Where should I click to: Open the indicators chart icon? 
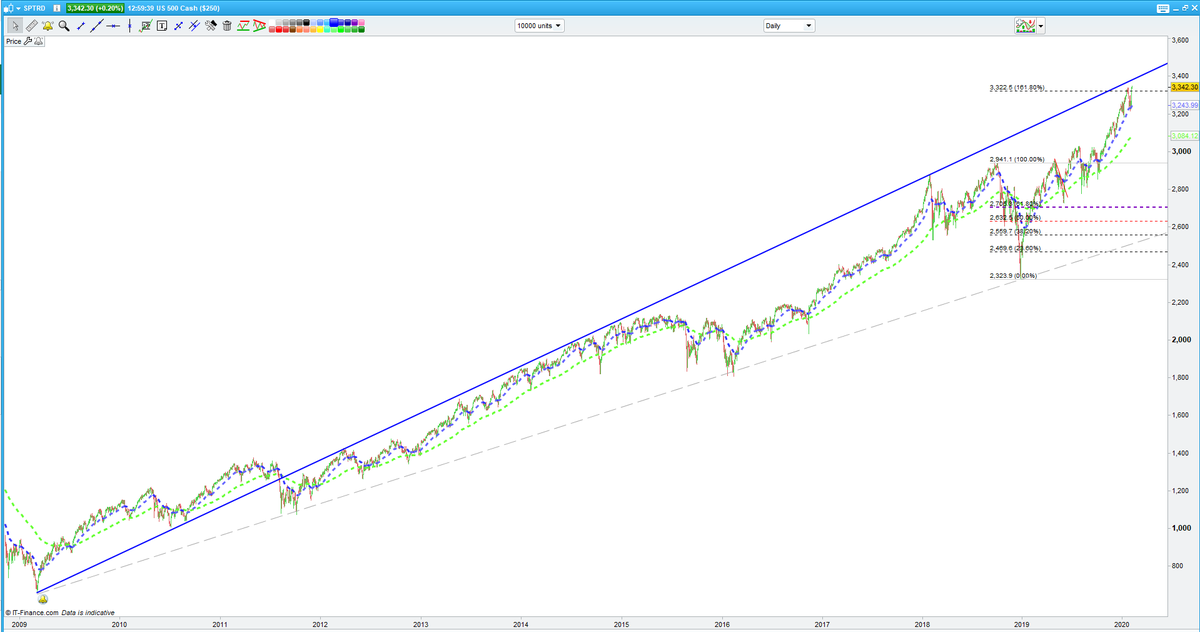pos(1025,25)
